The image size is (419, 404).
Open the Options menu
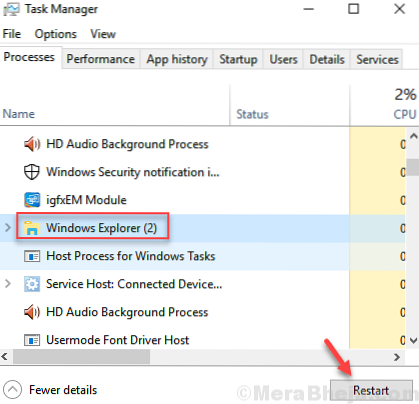(56, 34)
